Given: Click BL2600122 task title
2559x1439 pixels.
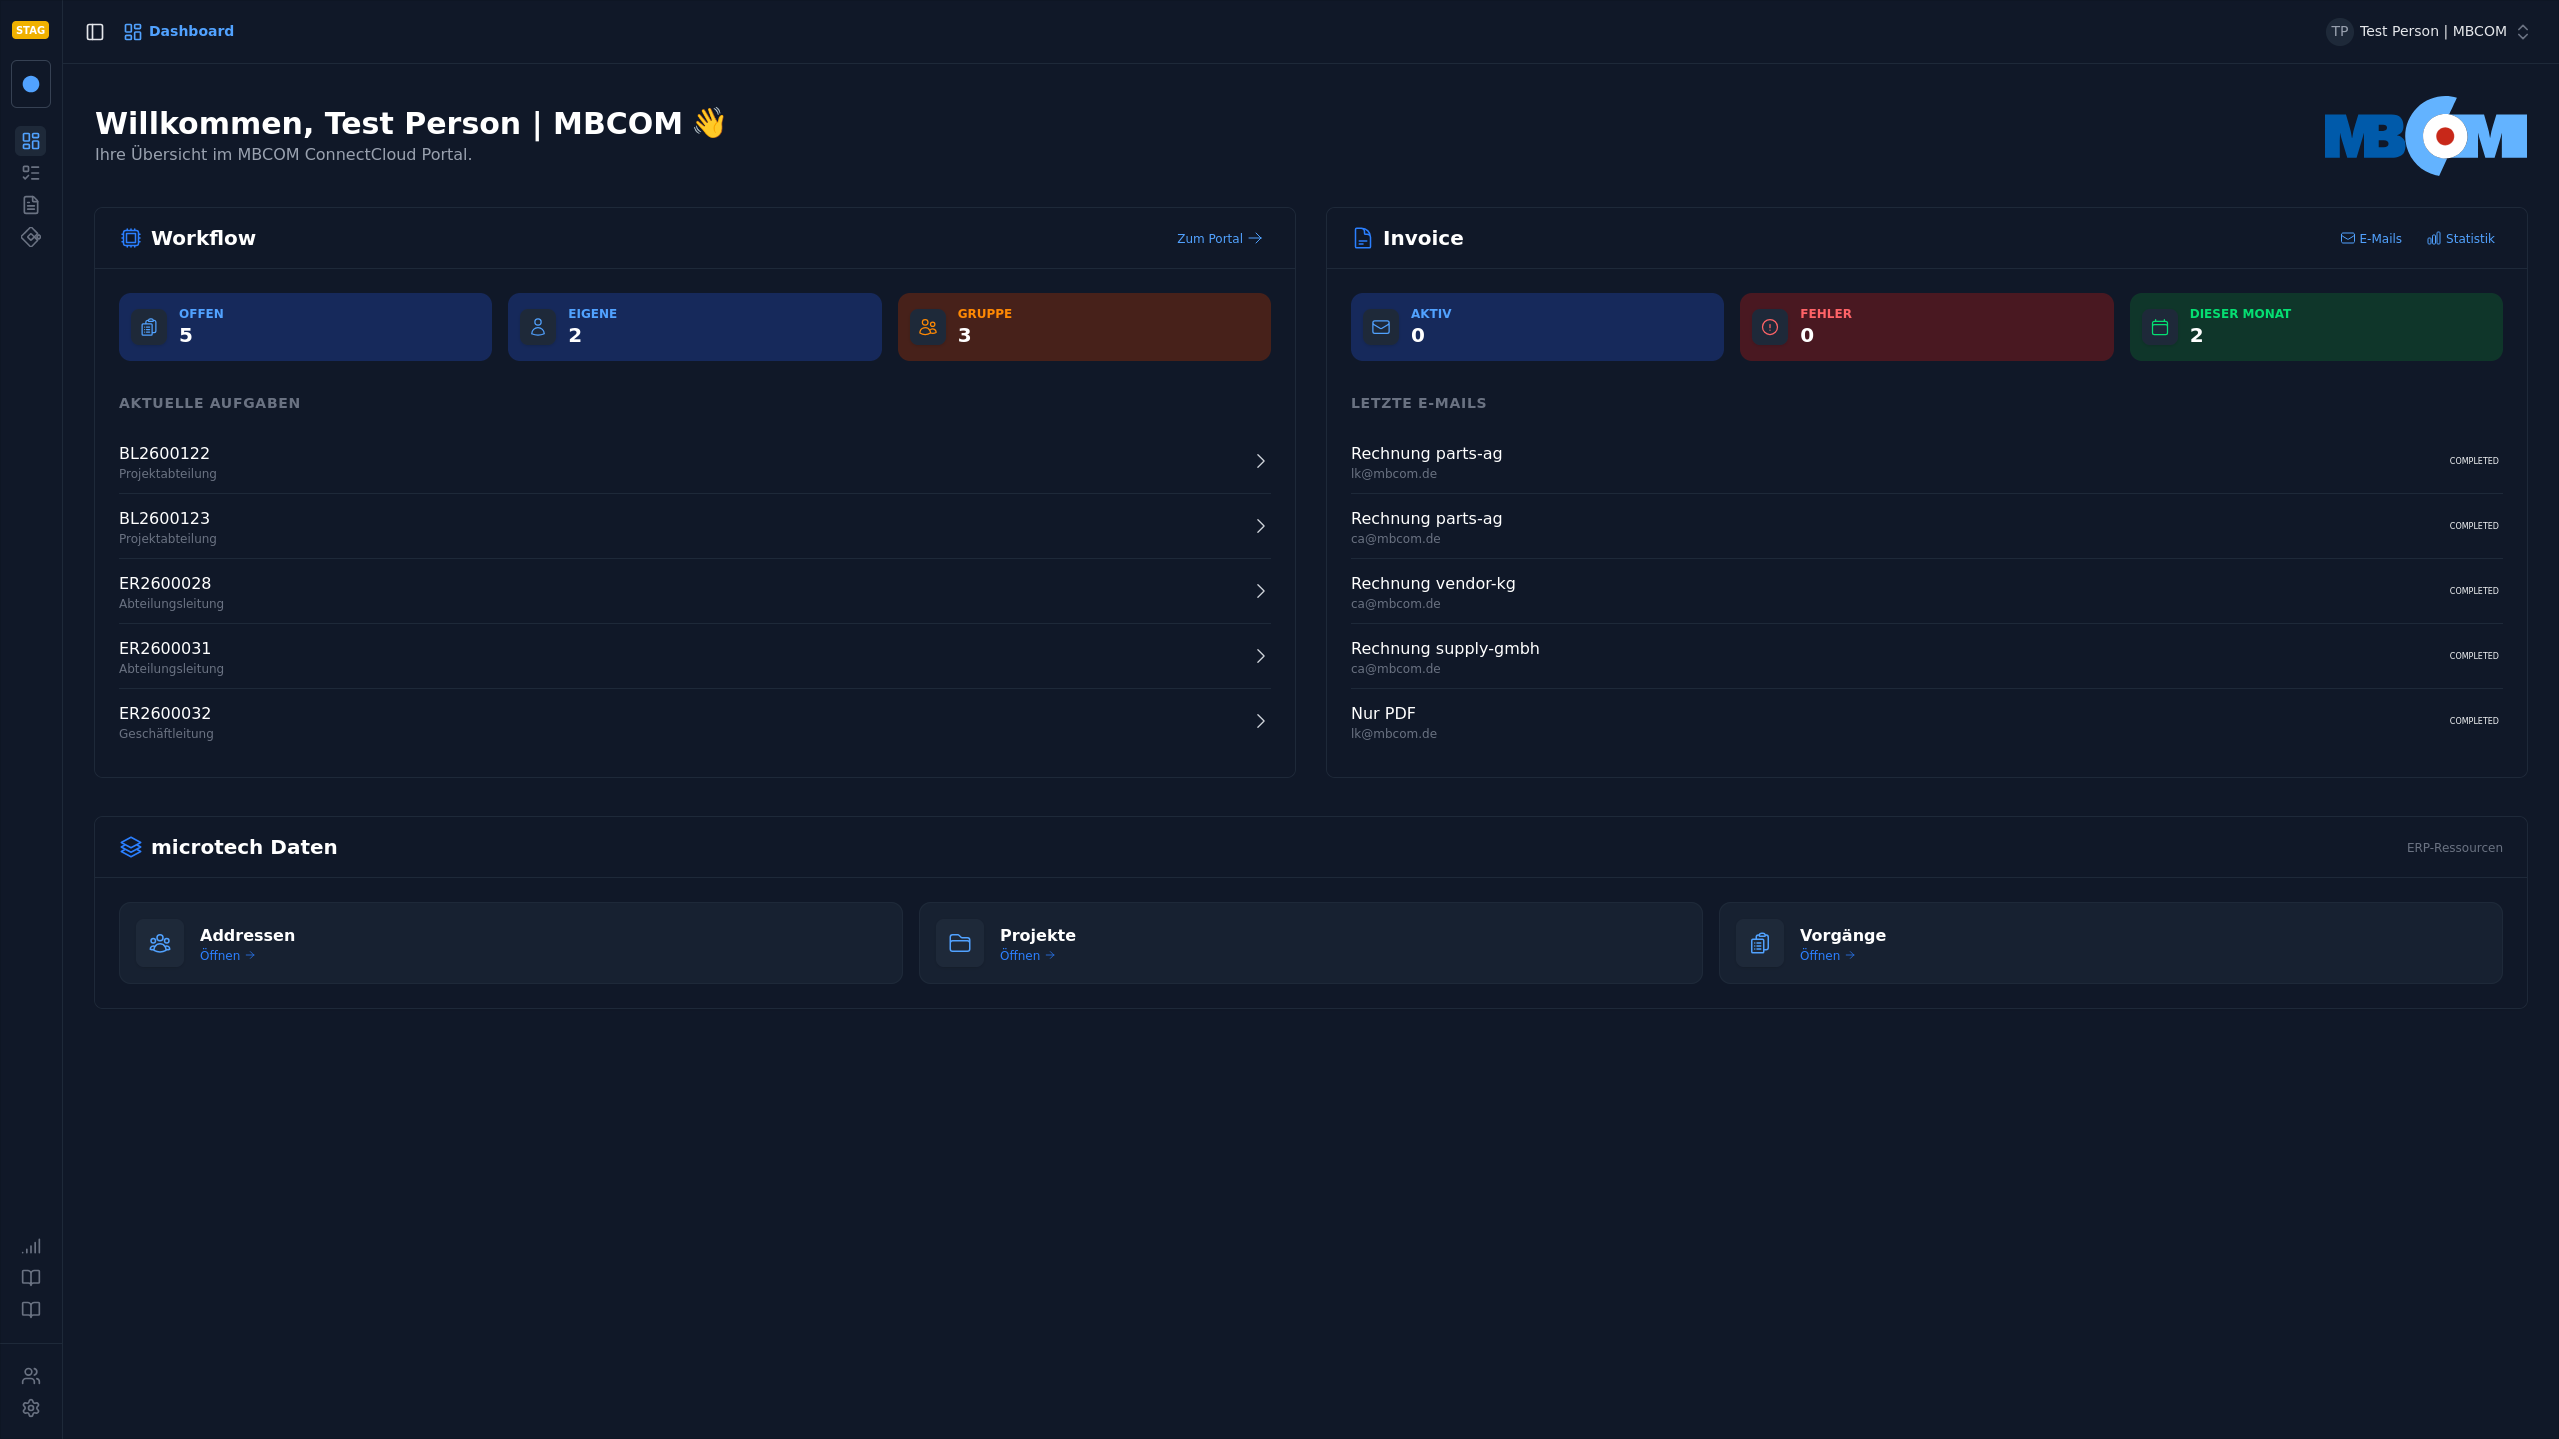Looking at the screenshot, I should (x=164, y=453).
